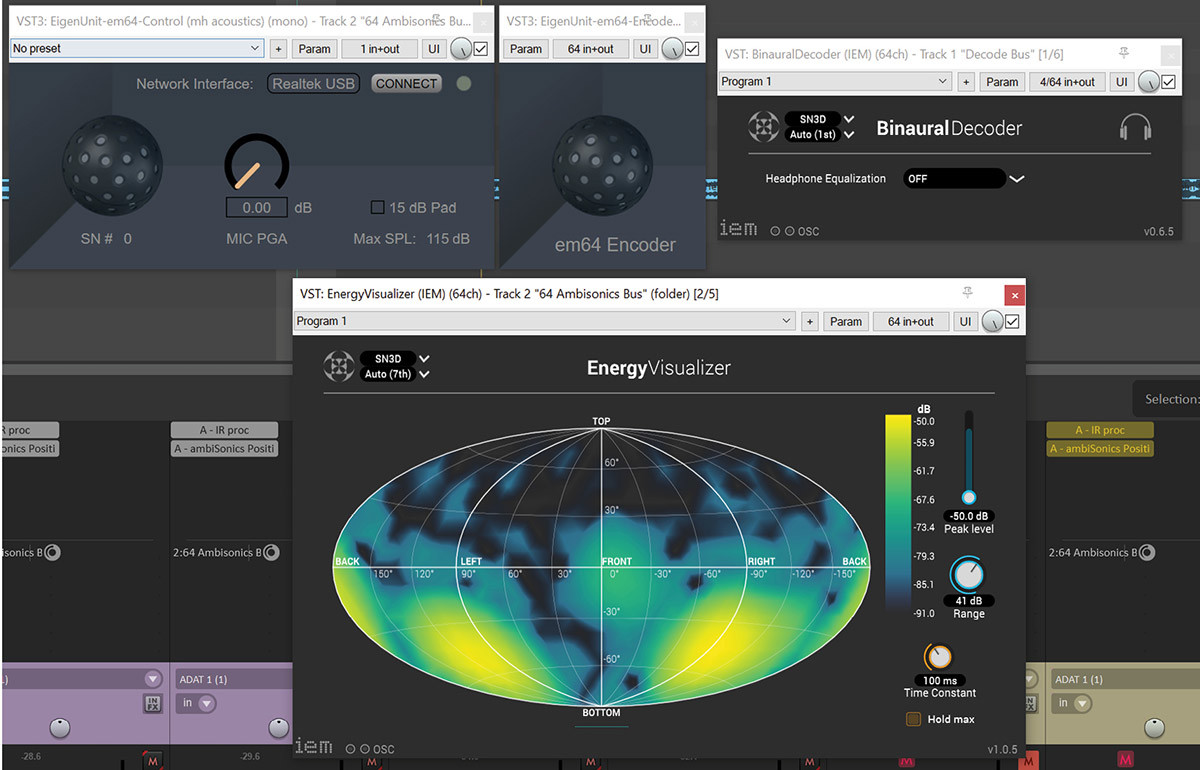Open the A - IR proc slot on -29.6 track
The image size is (1200, 770).
pos(224,430)
